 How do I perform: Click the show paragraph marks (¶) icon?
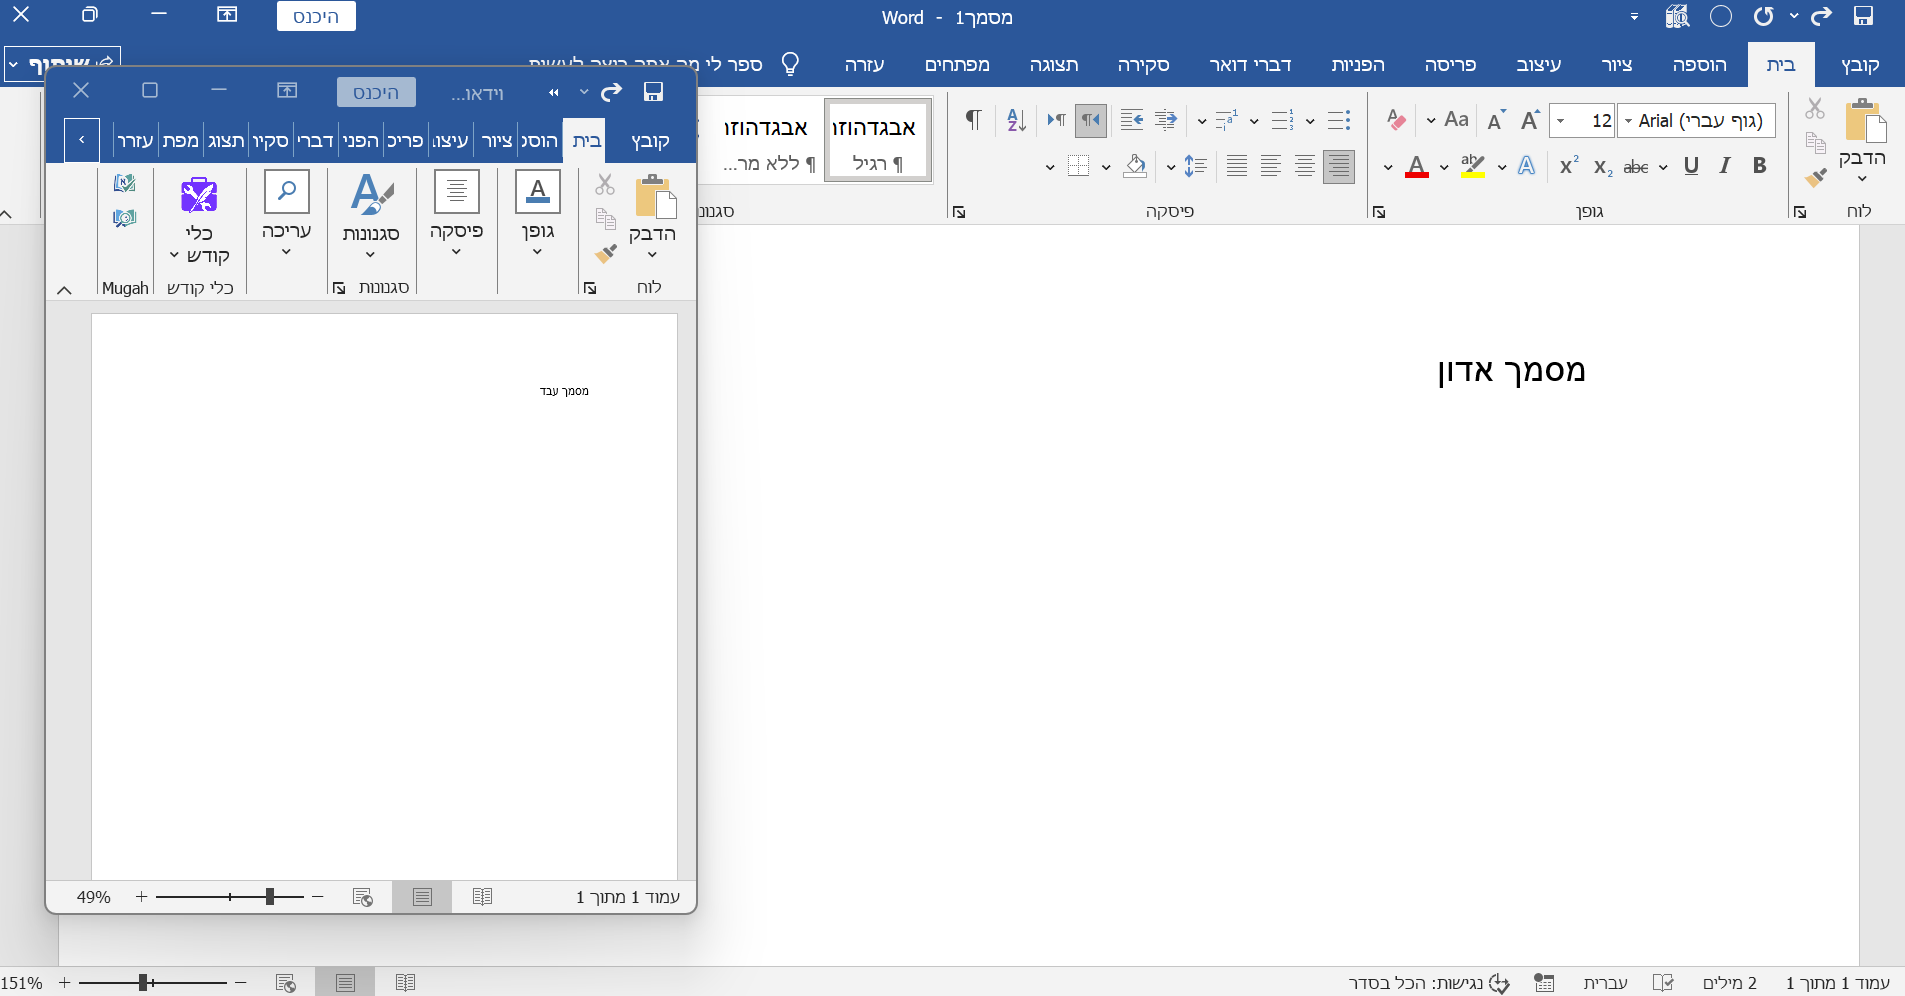click(972, 120)
